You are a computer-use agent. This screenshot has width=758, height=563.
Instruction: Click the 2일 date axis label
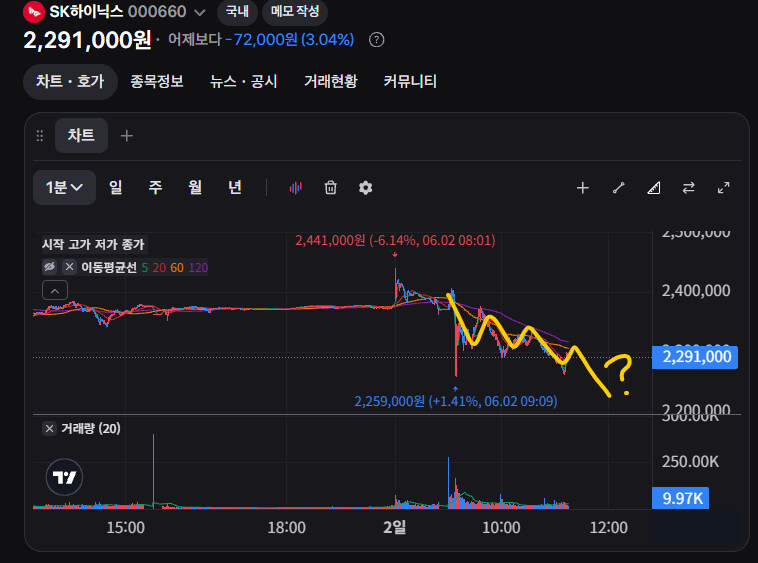click(394, 527)
